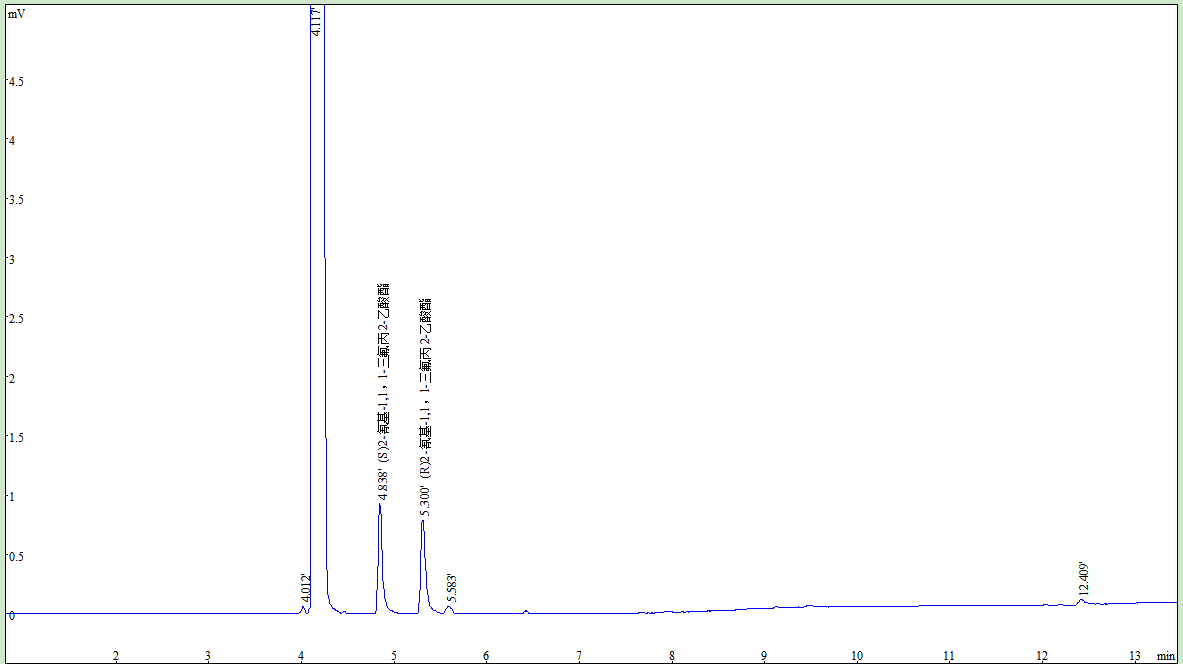The width and height of the screenshot is (1183, 664).
Task: Click the 12.409' peak label
Action: 1083,579
